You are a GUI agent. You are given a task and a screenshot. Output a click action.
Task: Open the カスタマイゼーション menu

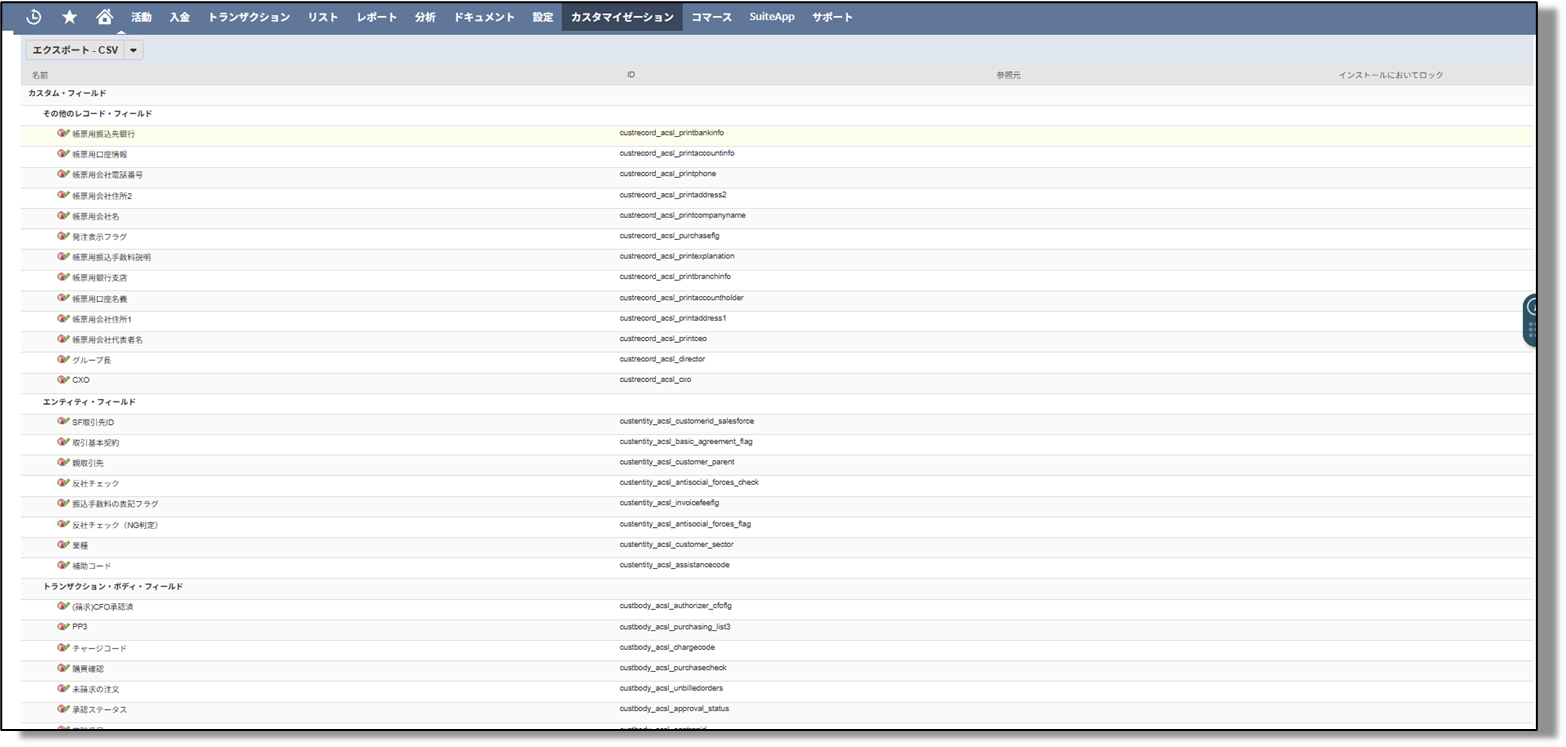[x=622, y=17]
